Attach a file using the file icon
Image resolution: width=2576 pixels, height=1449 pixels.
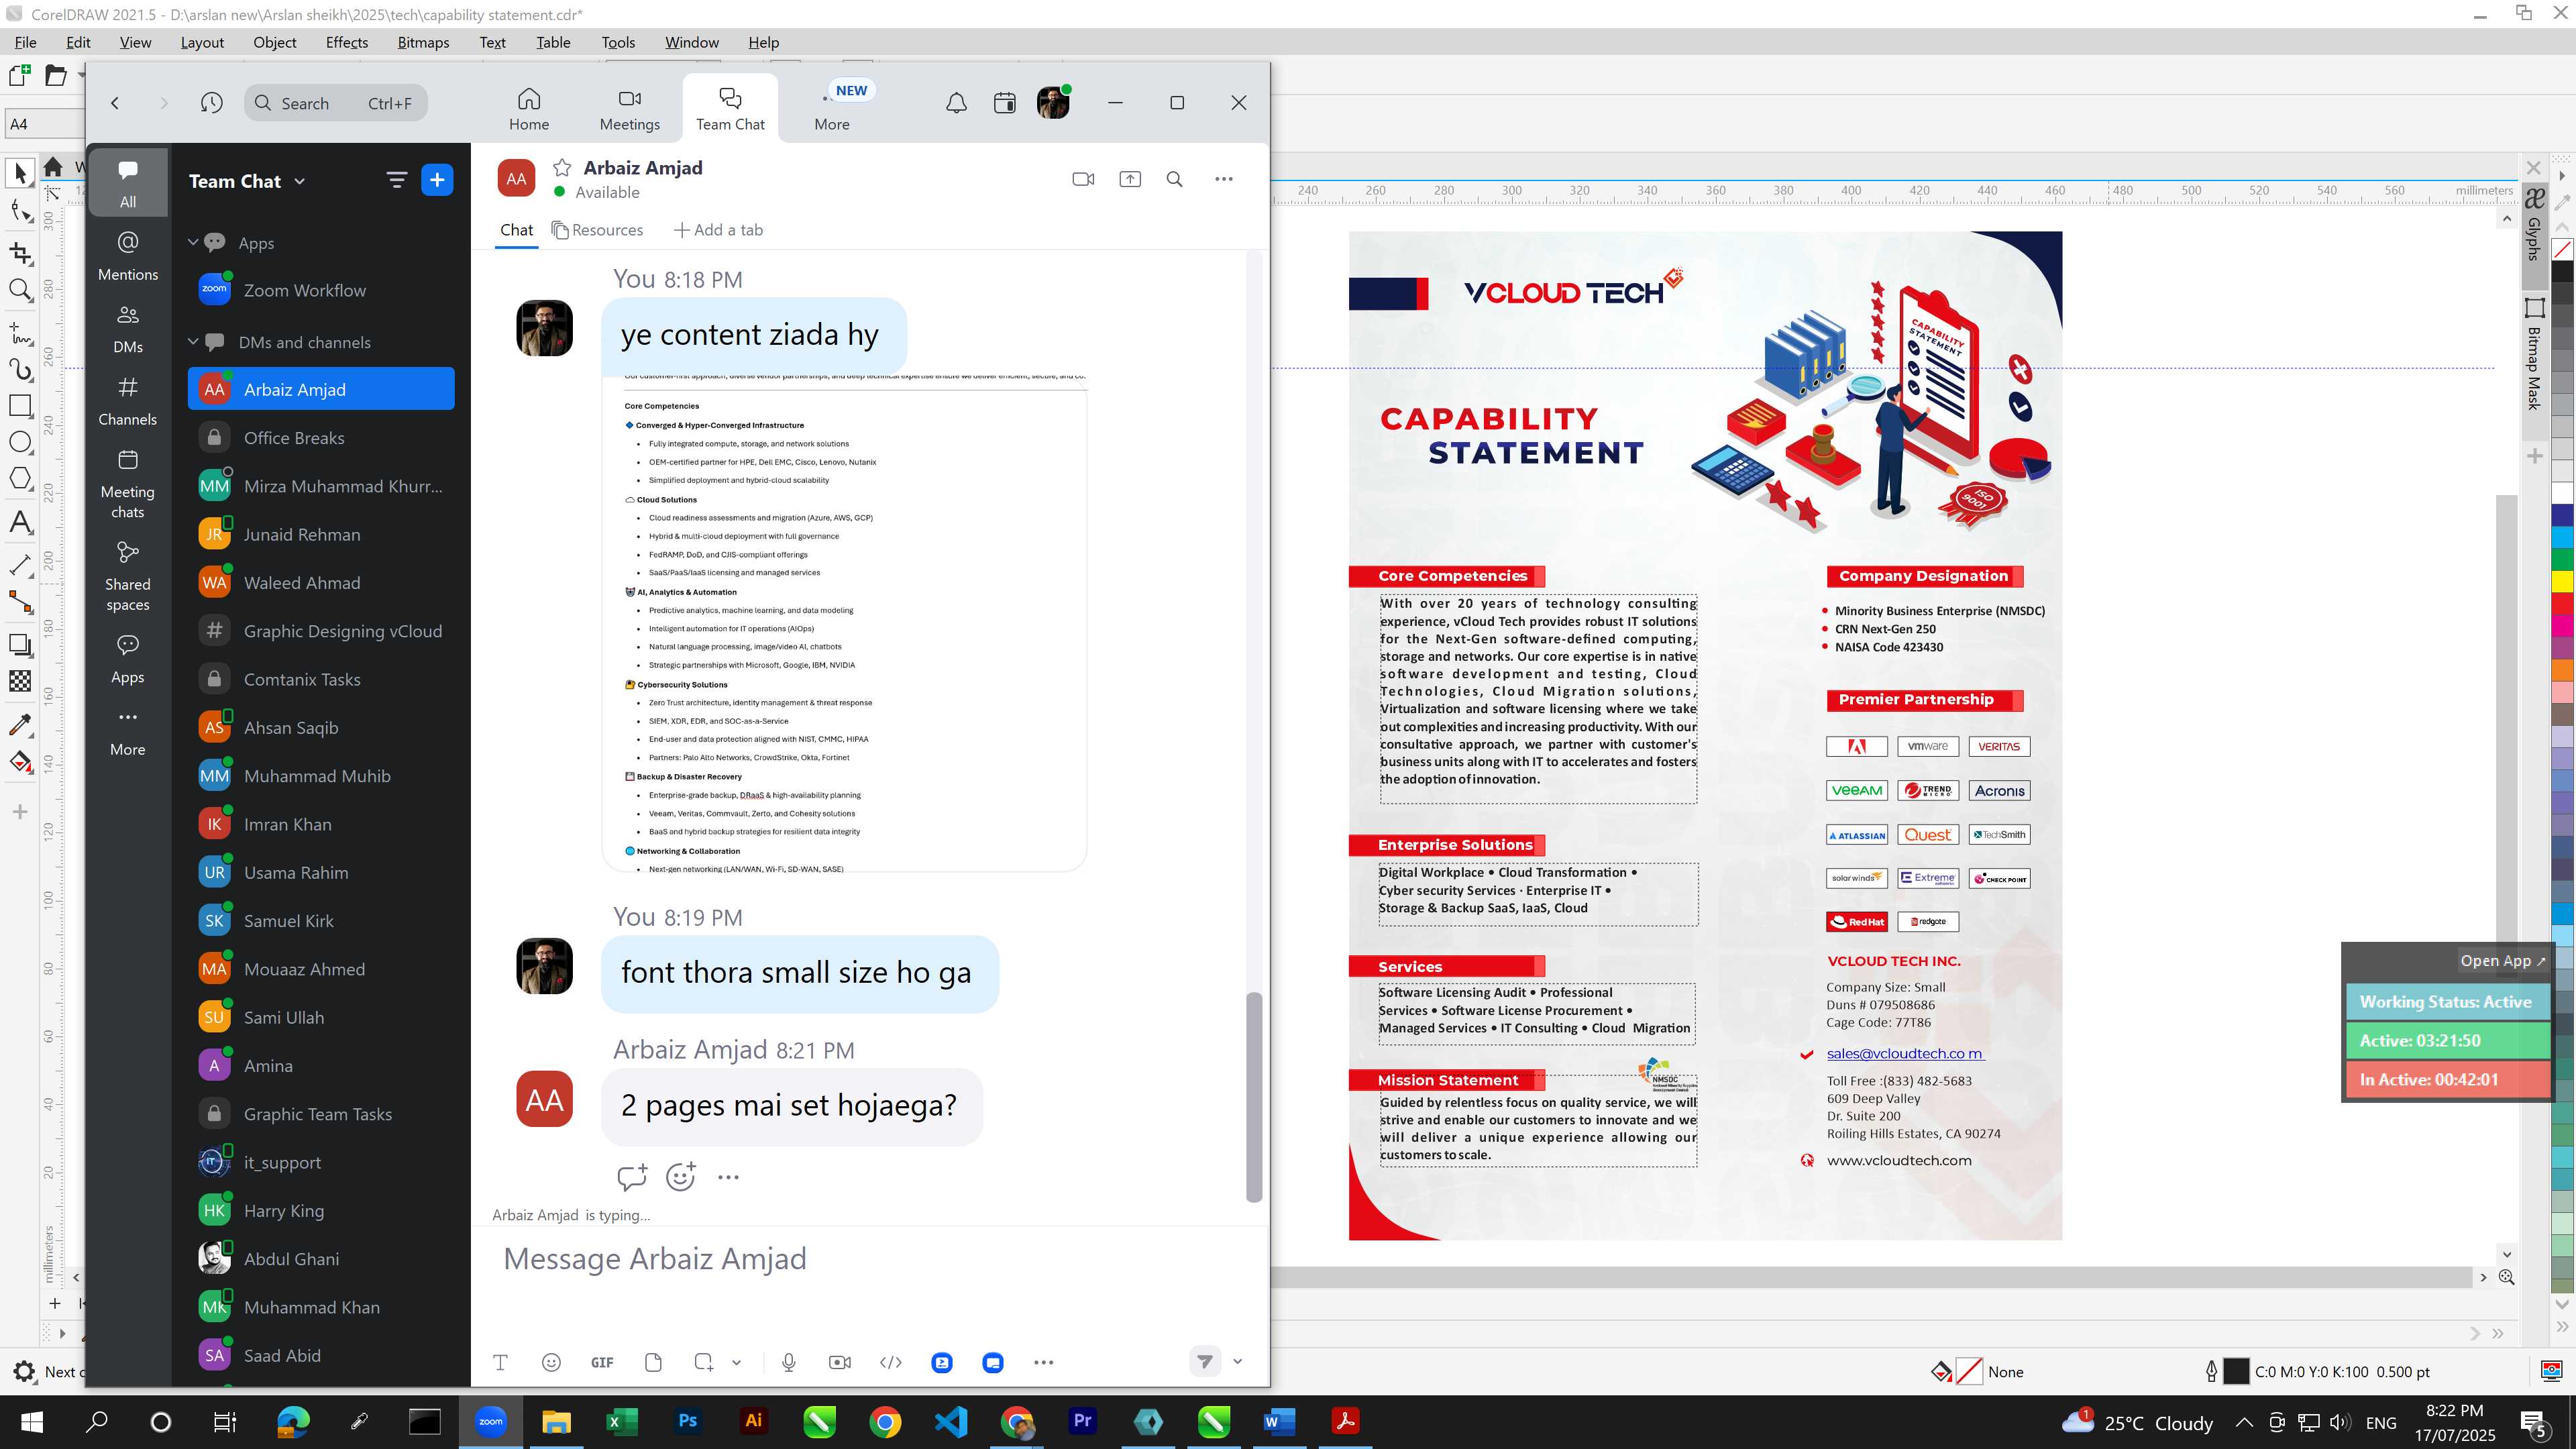click(x=653, y=1362)
